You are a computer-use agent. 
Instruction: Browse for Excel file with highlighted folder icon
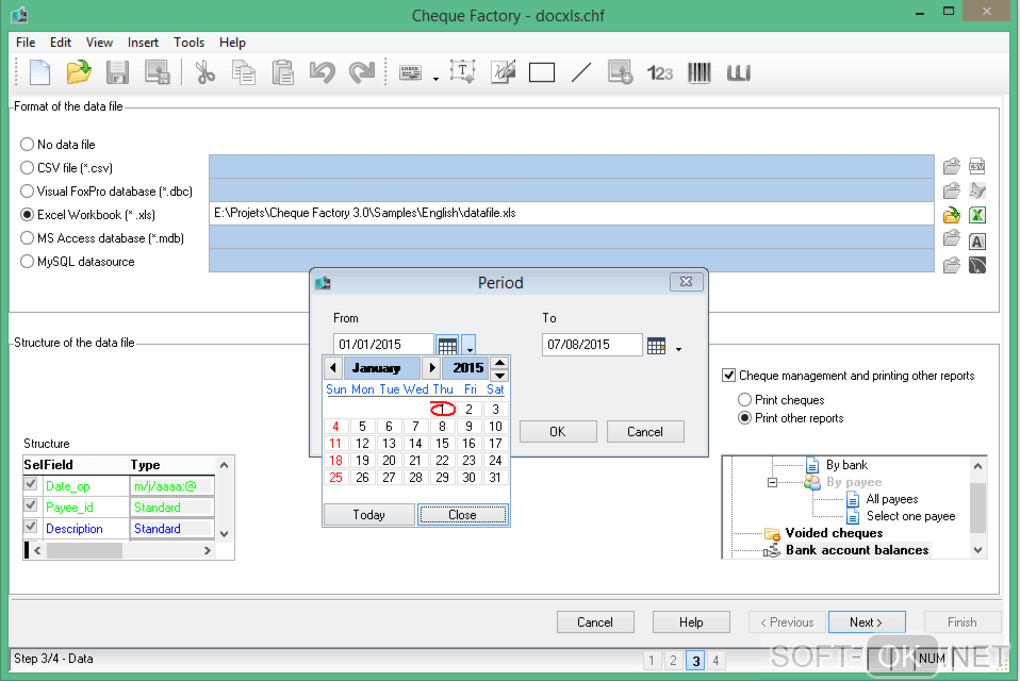pos(952,215)
